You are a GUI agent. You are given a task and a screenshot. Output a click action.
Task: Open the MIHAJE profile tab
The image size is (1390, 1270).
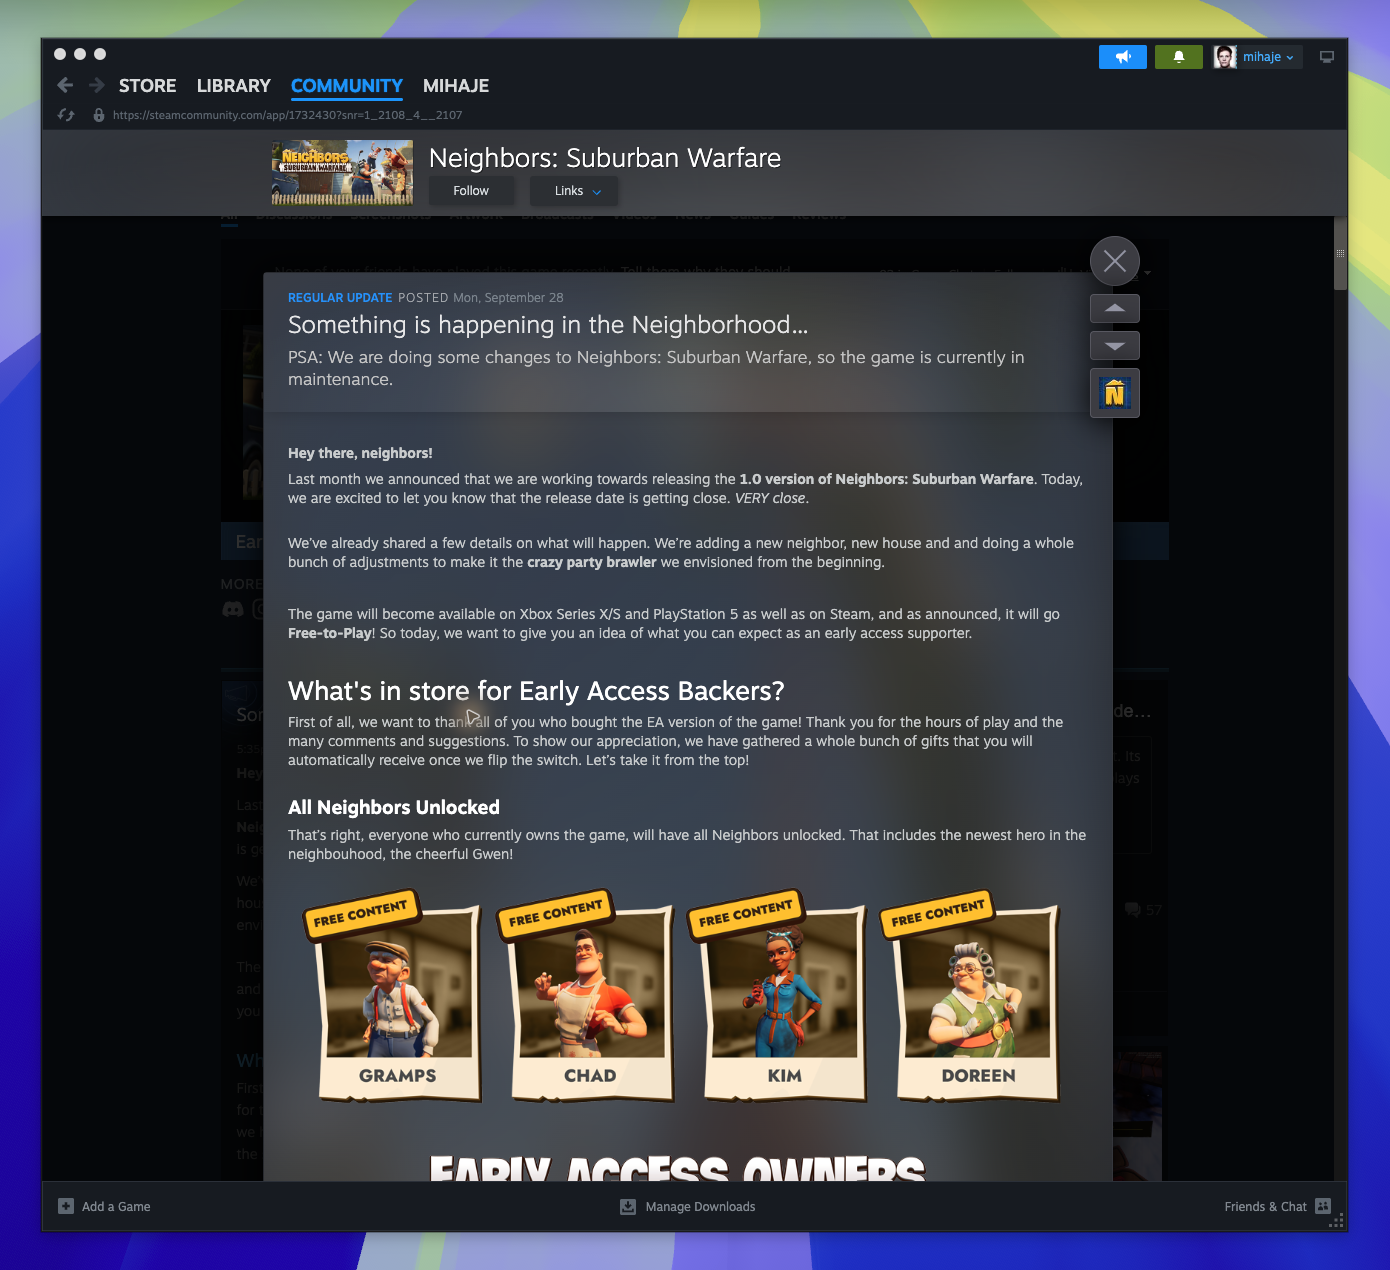456,86
